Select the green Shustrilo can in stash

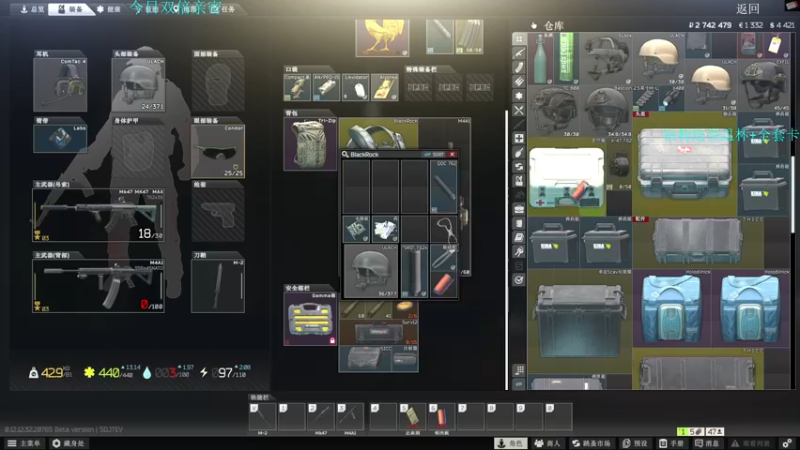click(566, 58)
